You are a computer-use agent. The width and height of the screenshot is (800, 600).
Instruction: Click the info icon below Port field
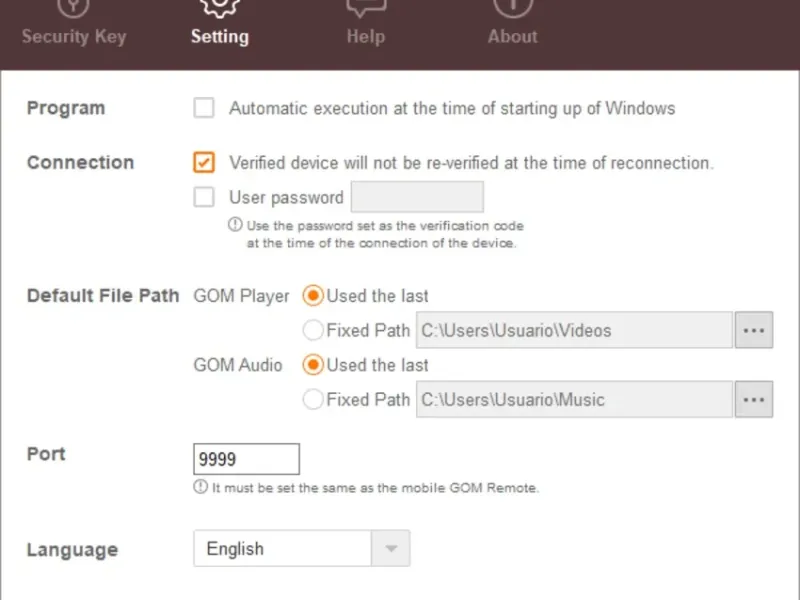[200, 487]
